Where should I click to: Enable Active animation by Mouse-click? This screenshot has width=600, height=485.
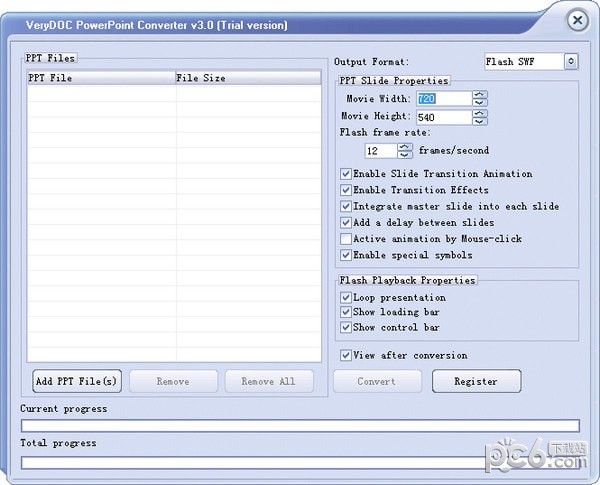click(x=346, y=239)
